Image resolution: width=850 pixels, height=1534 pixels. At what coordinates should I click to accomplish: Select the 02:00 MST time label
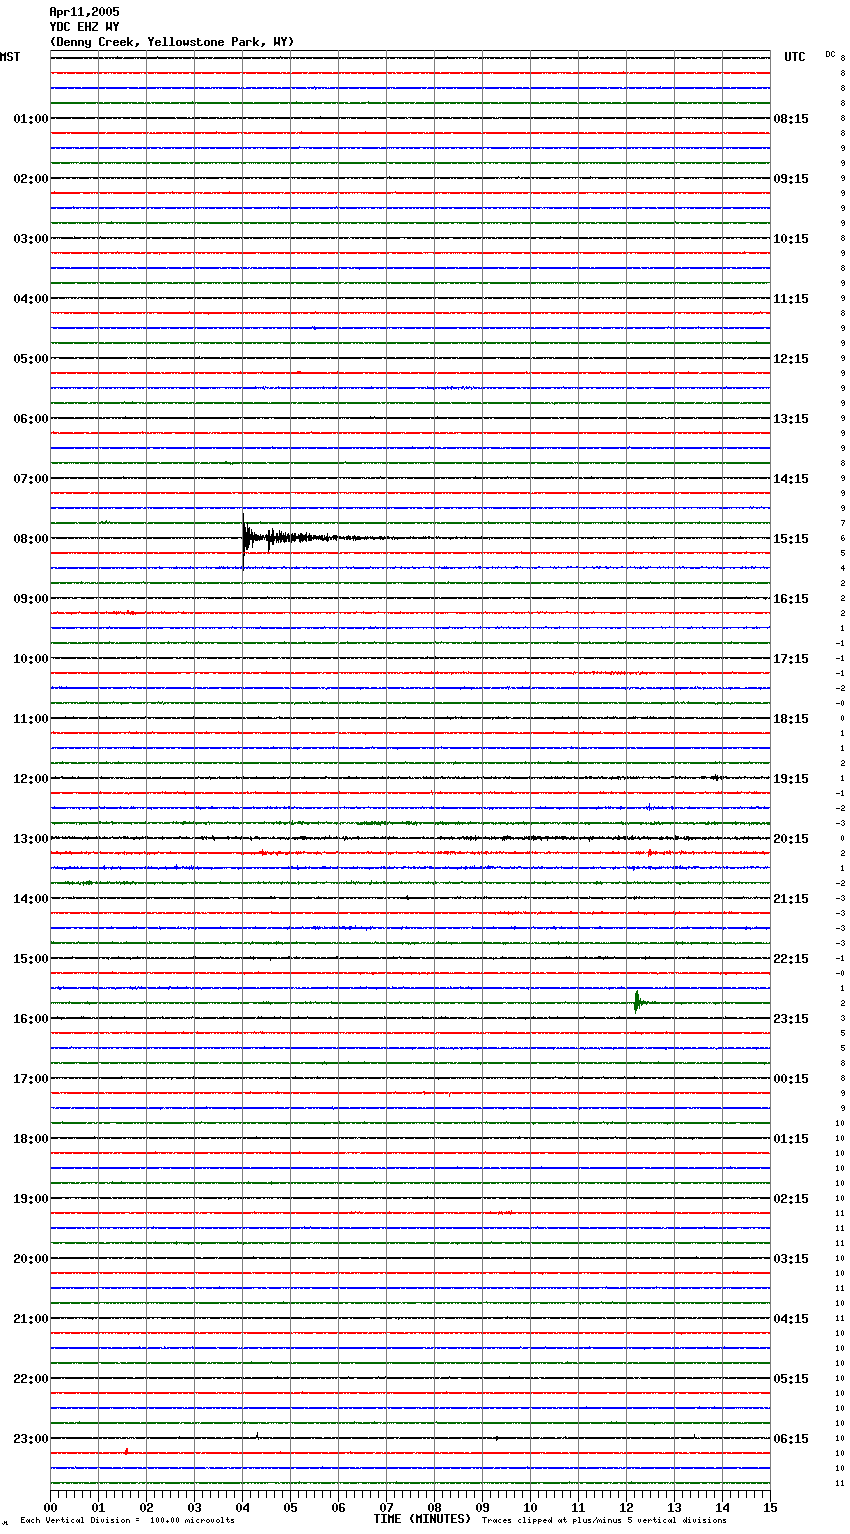30,179
